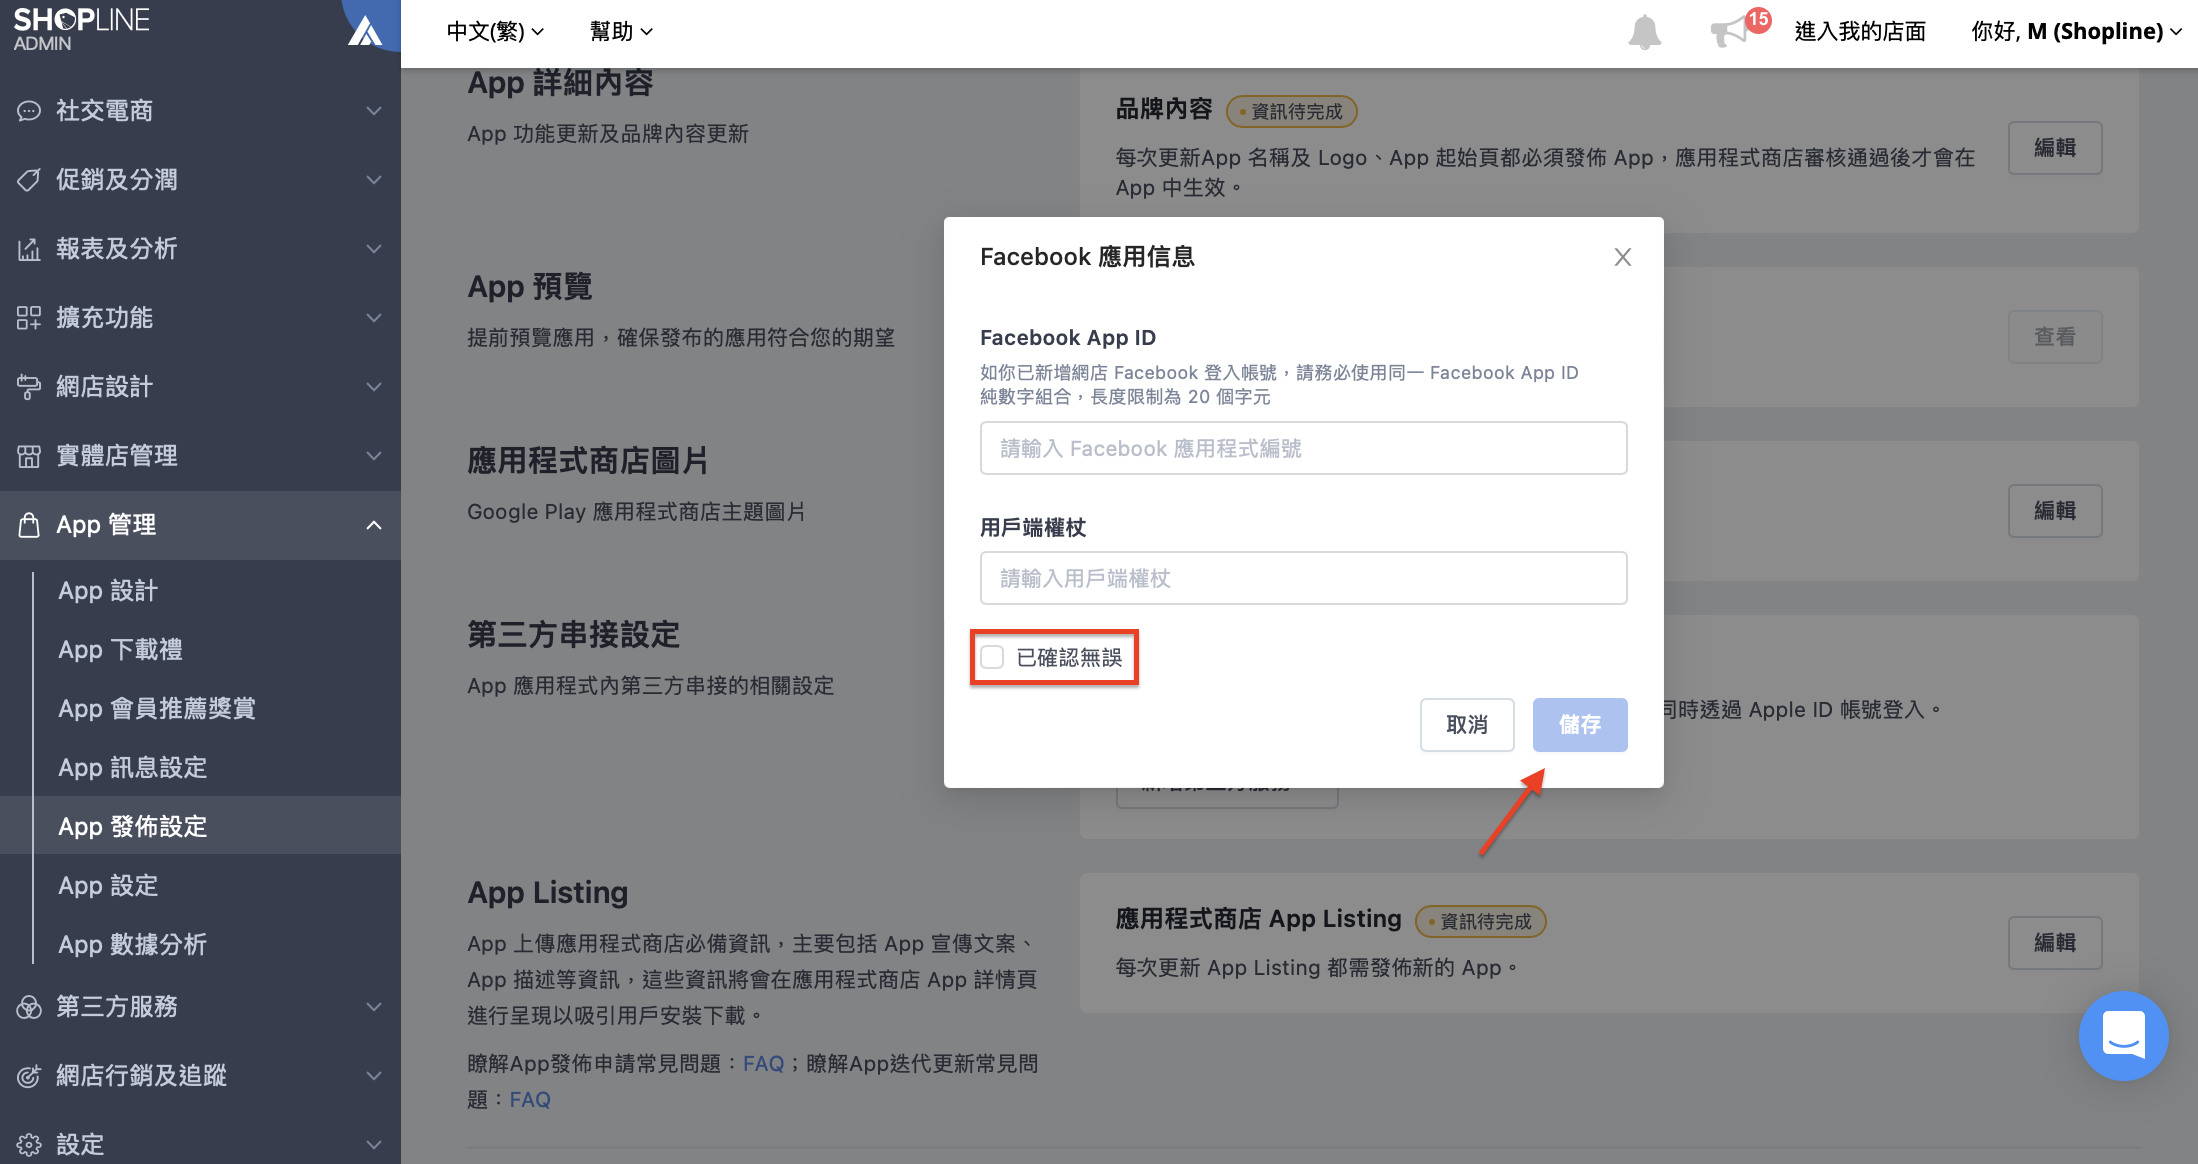
Task: Open the live chat bubble widget
Action: [x=2123, y=1035]
